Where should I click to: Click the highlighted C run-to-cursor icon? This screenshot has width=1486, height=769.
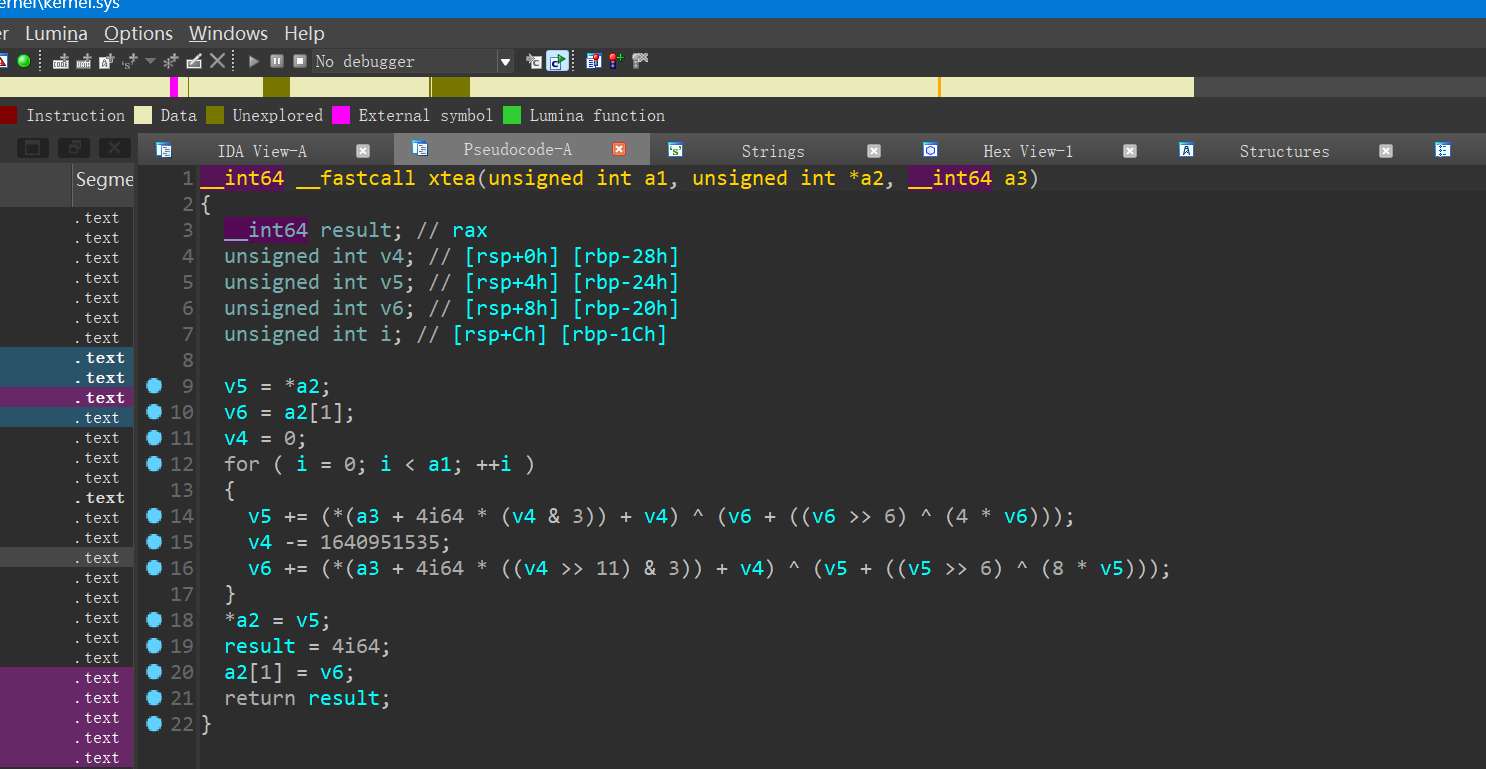click(557, 61)
